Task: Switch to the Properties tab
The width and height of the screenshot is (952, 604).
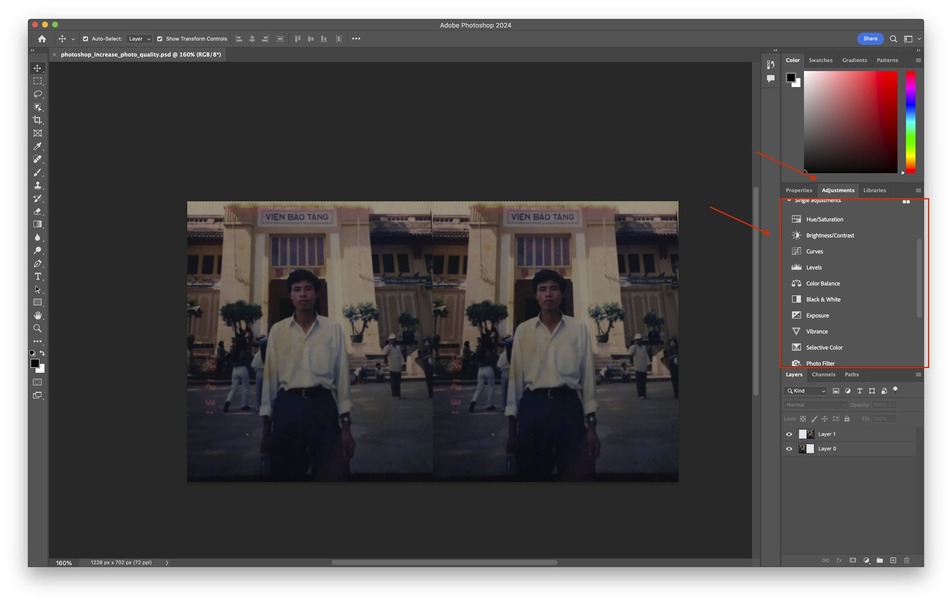Action: pos(798,190)
